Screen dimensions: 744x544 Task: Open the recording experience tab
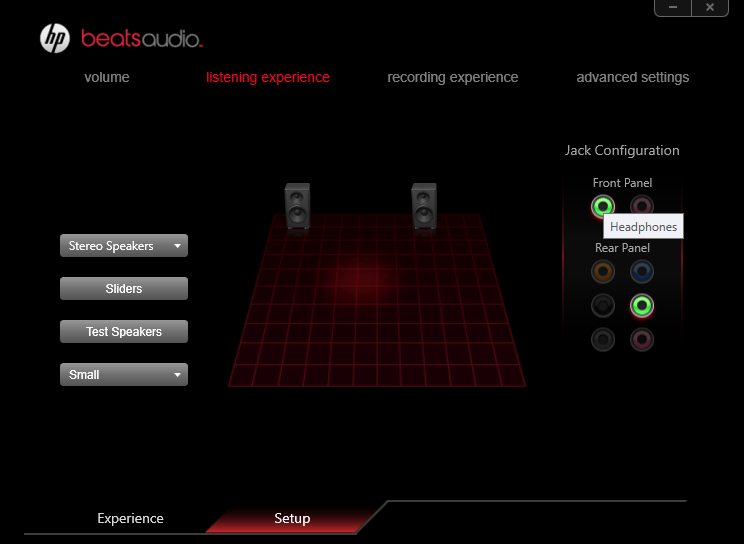453,77
